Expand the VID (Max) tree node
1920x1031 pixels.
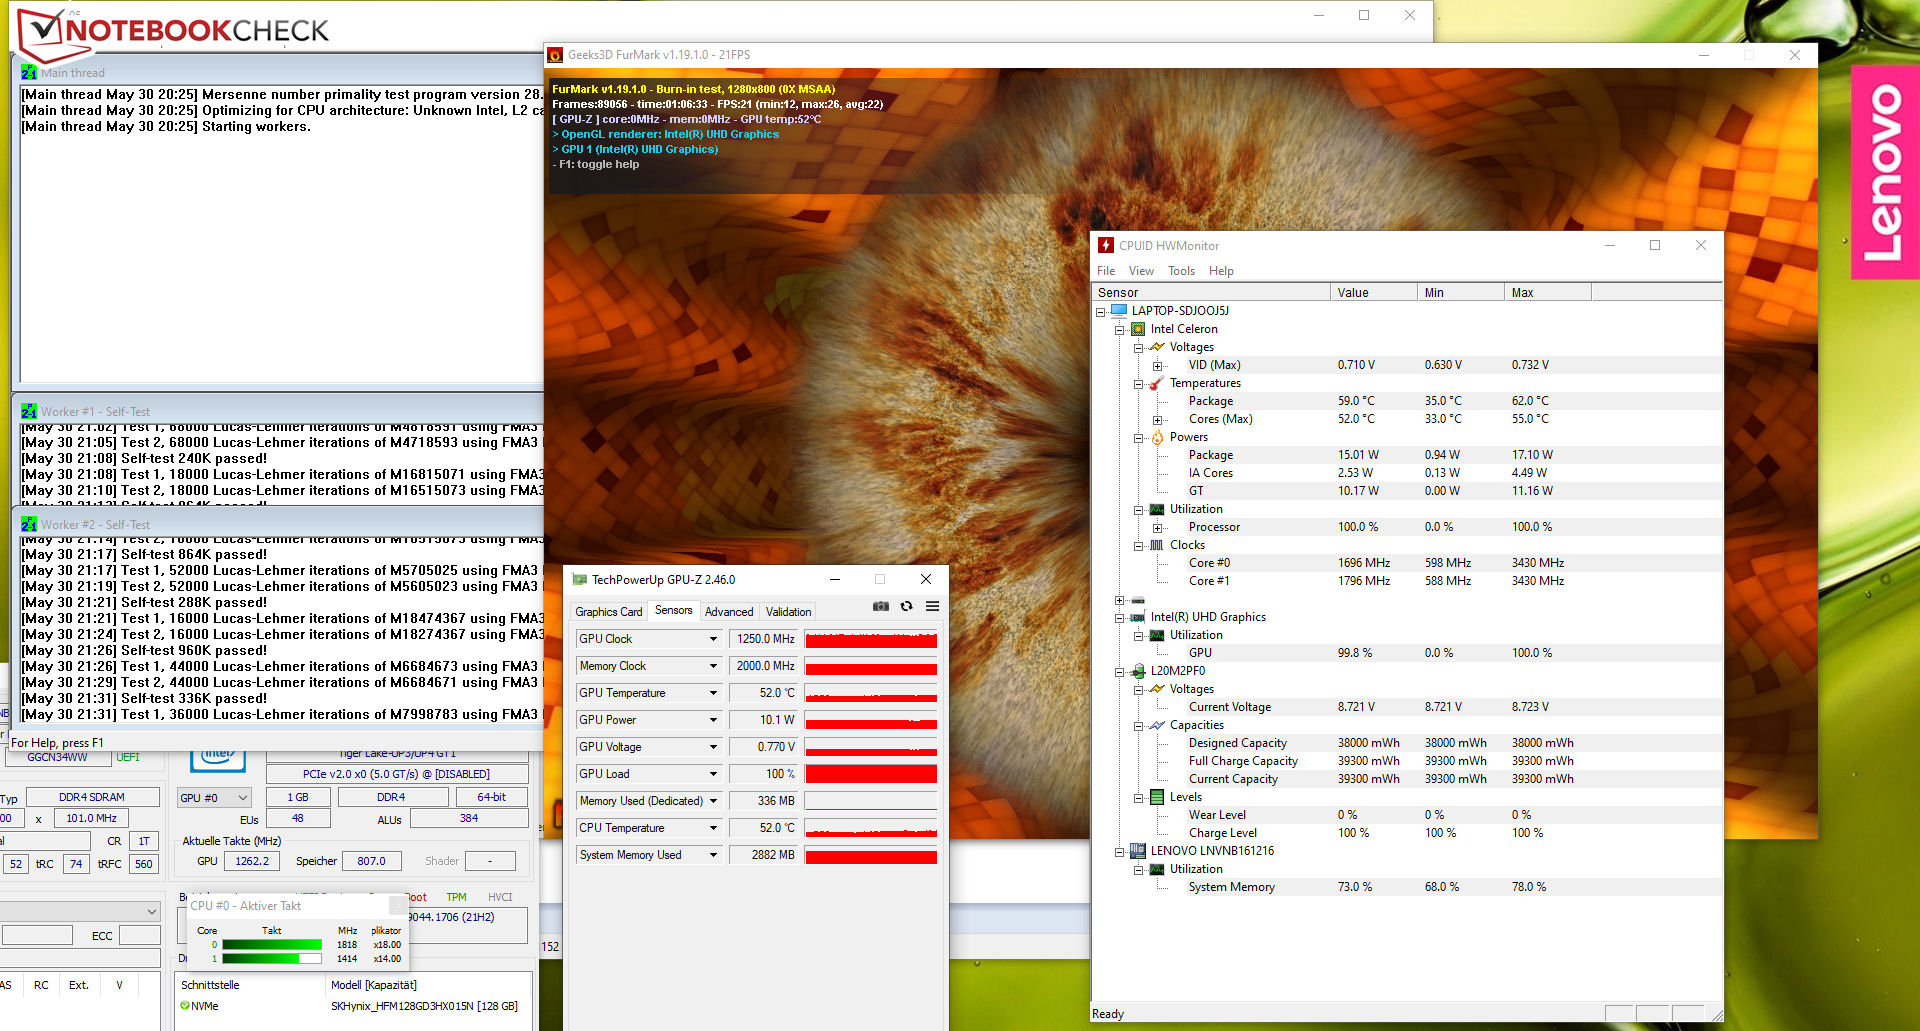click(x=1157, y=366)
